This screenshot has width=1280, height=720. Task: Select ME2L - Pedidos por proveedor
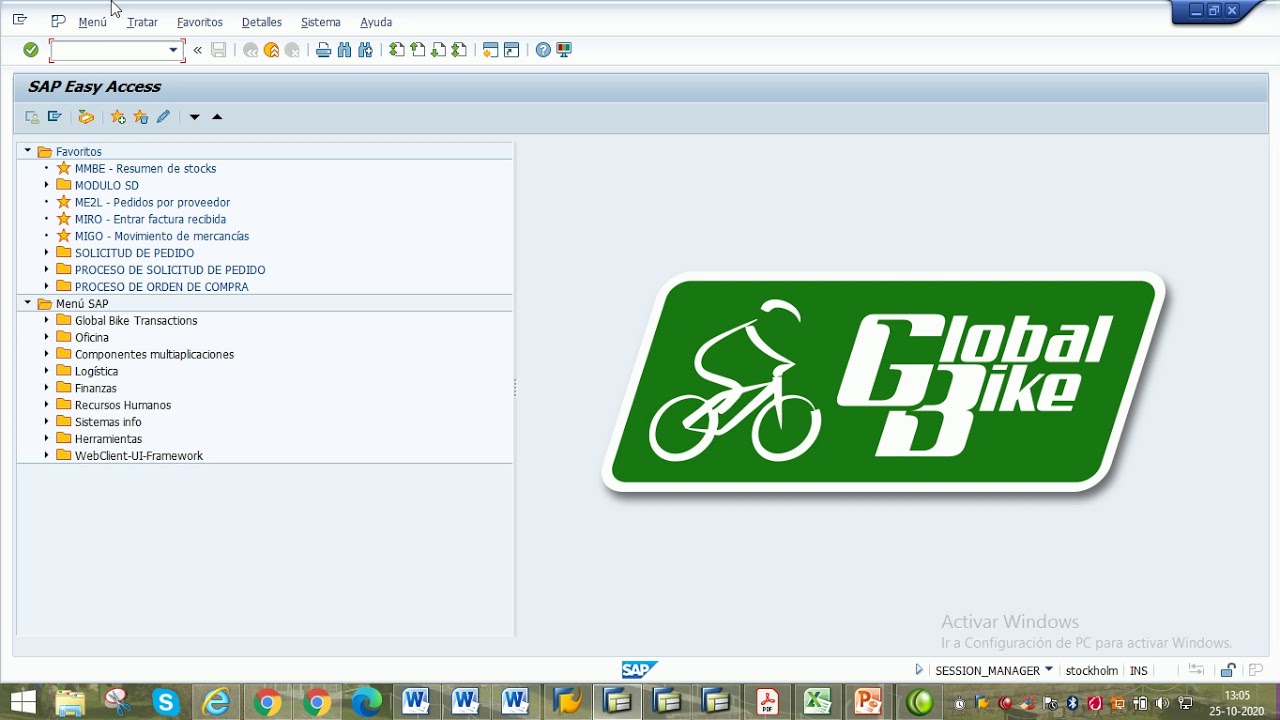point(152,202)
